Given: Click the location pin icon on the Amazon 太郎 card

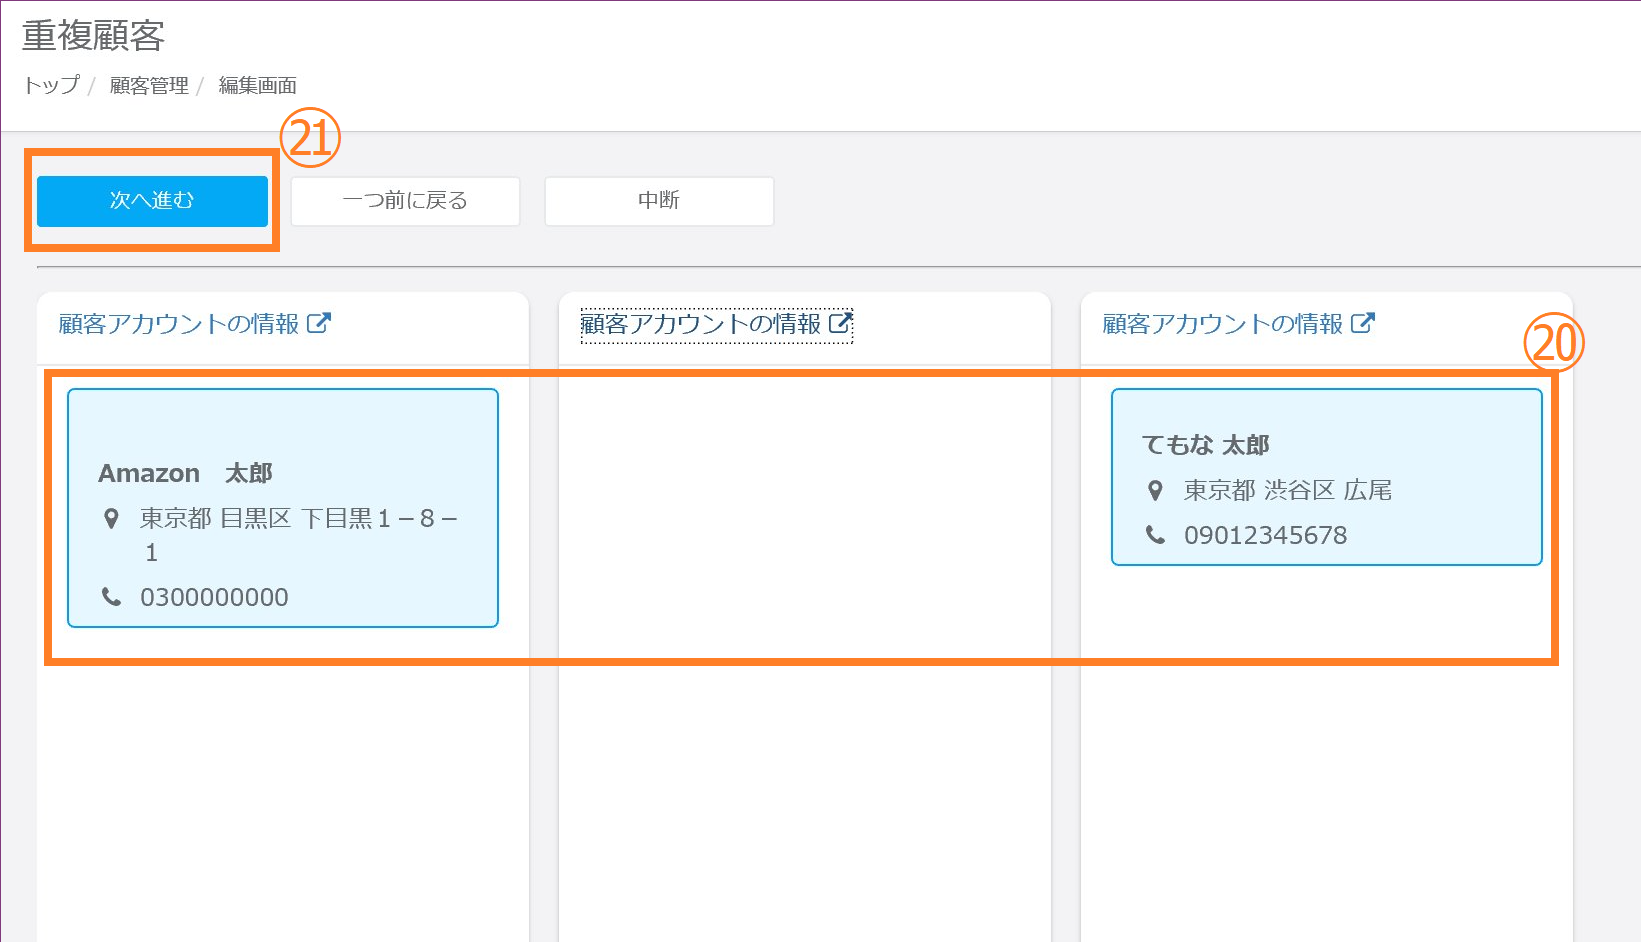Looking at the screenshot, I should (112, 518).
